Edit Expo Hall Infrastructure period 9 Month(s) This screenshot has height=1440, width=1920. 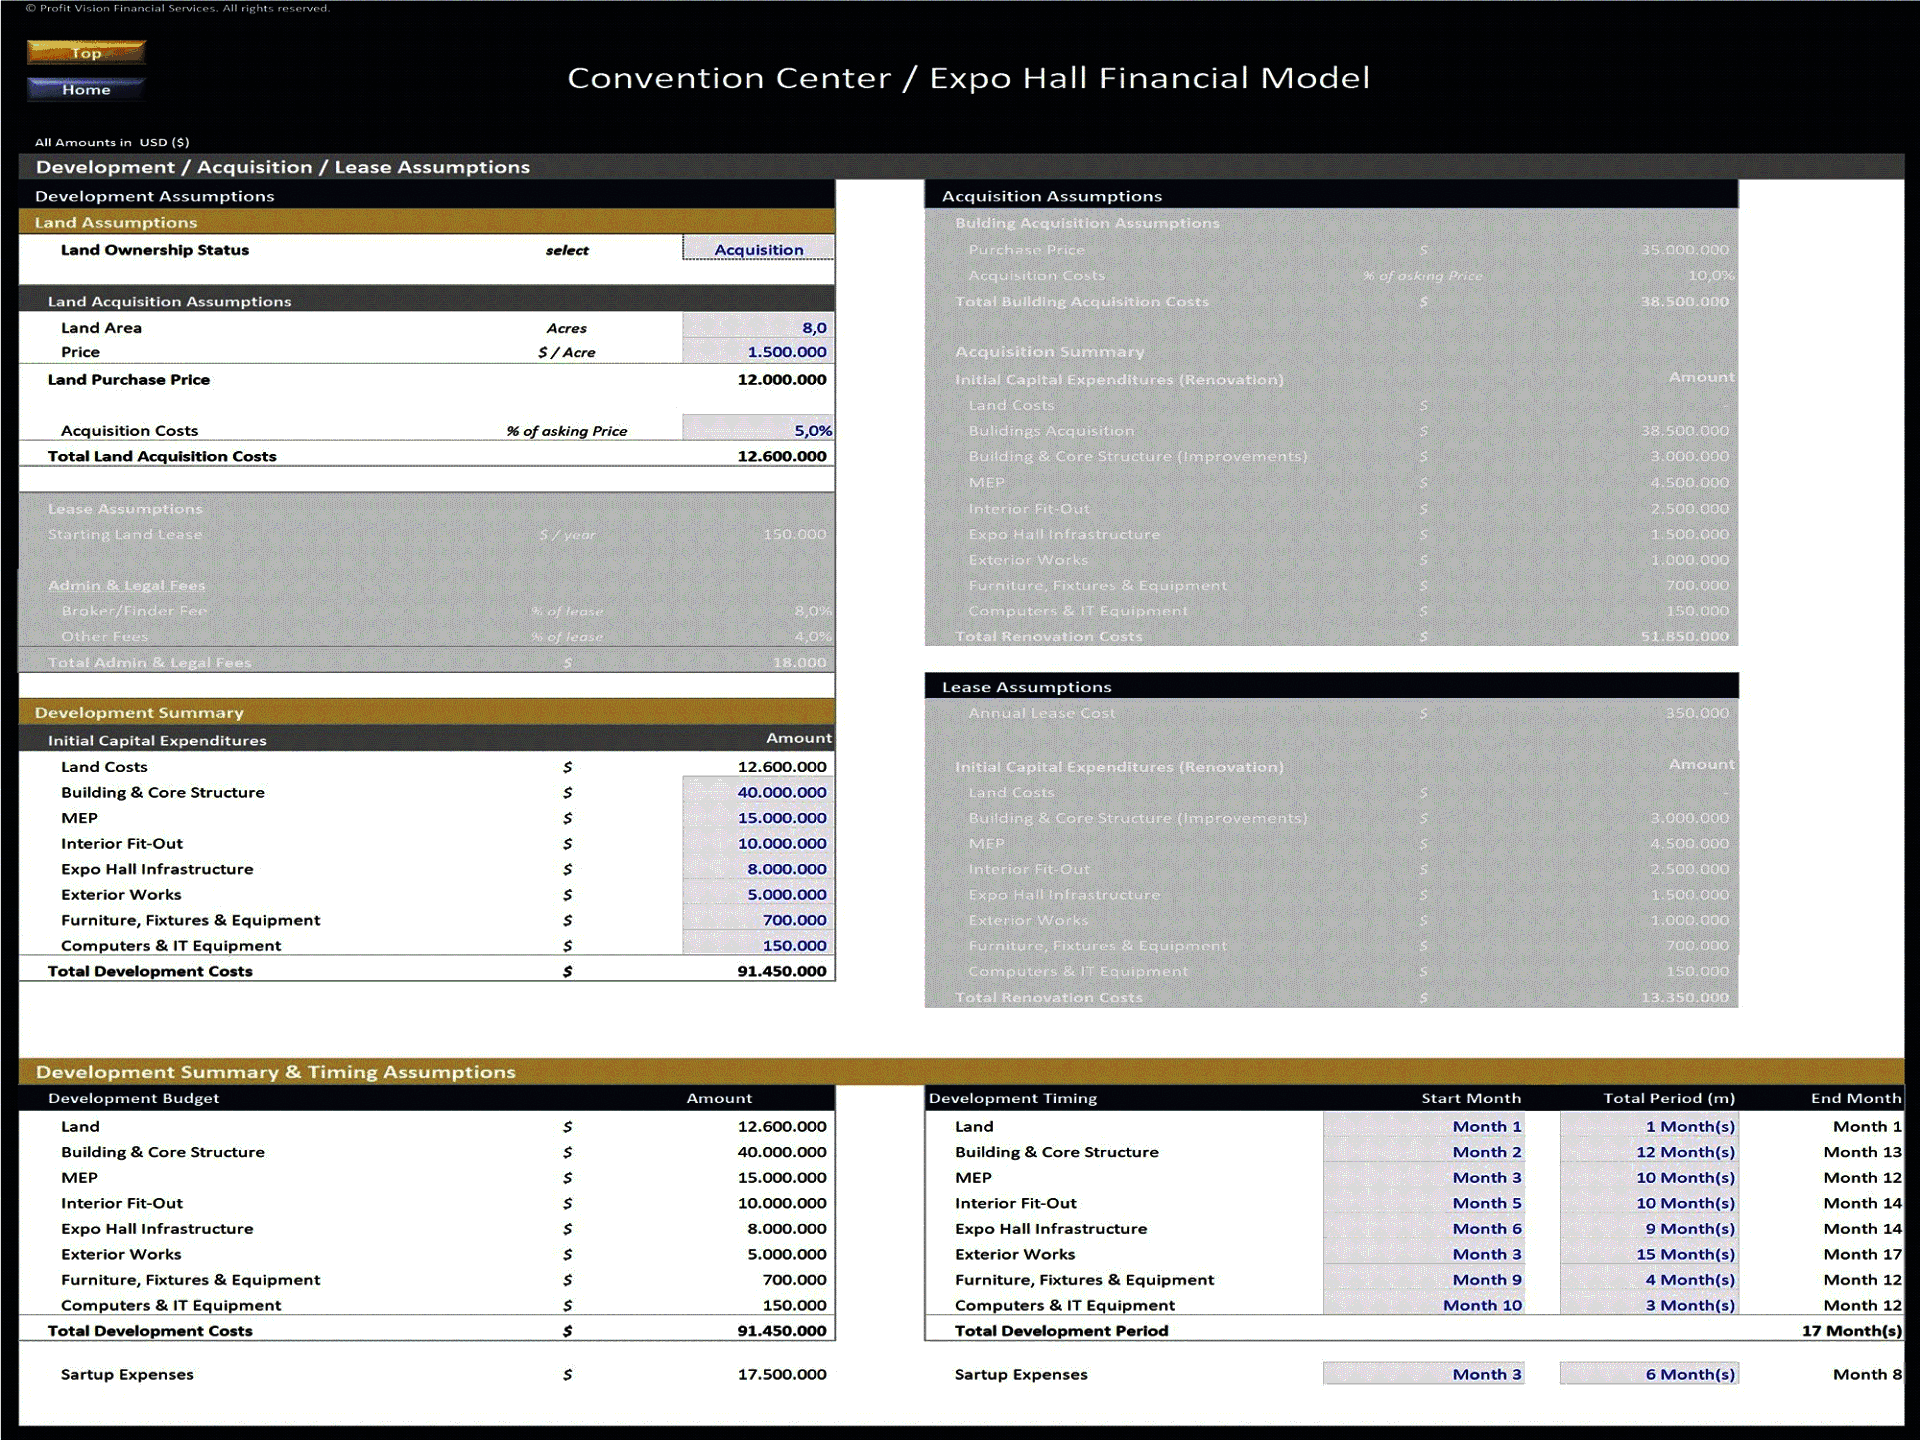click(x=1649, y=1229)
